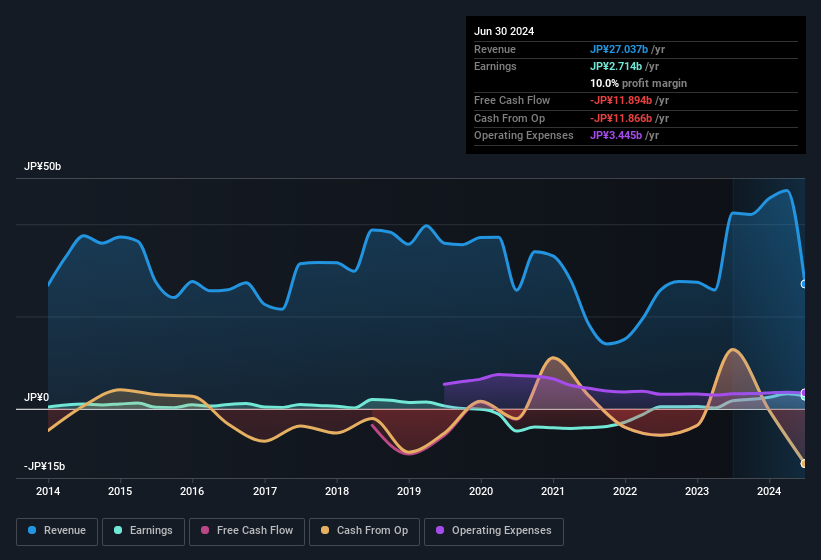The height and width of the screenshot is (560, 821).
Task: Click the 2020 x-axis label
Action: coord(481,491)
